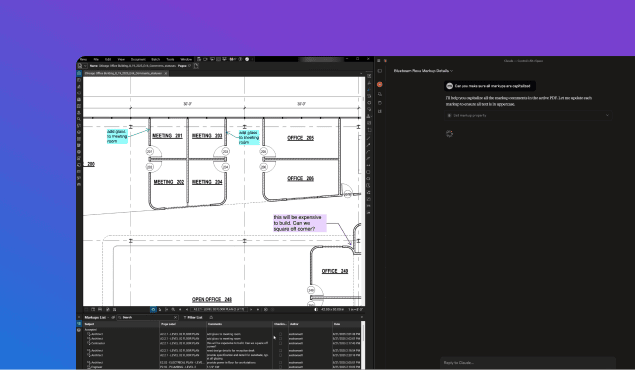Screen dimensions: 635x370
Task: Click the orange avatar icon in Claude sidebar
Action: point(380,84)
